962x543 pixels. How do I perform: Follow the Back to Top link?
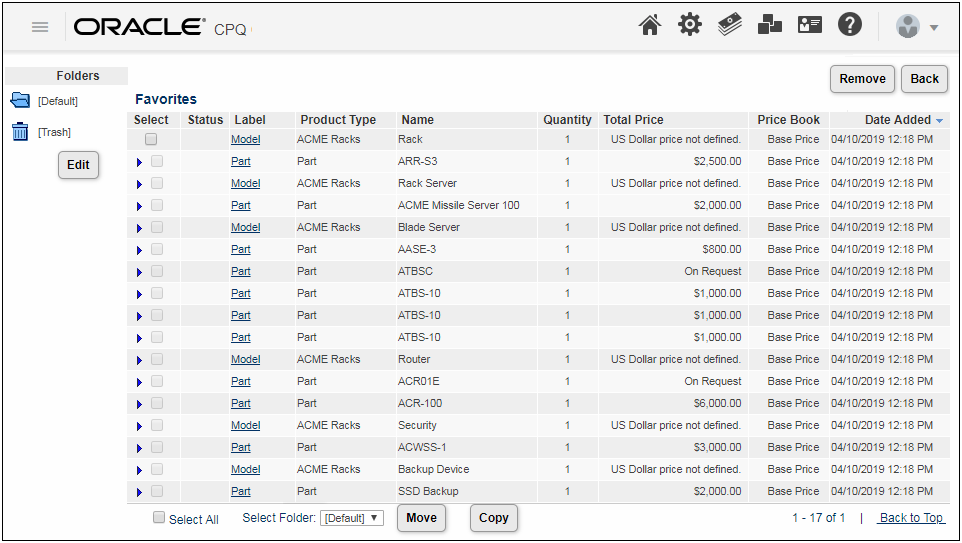[910, 518]
